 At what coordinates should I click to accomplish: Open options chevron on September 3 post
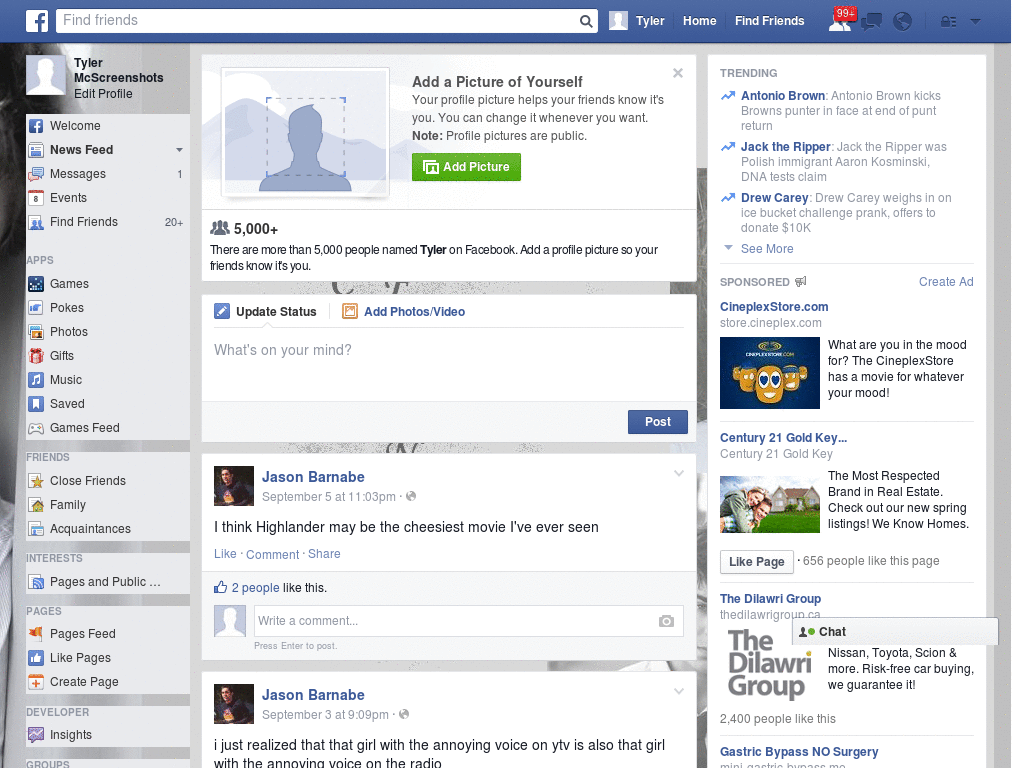(x=679, y=691)
